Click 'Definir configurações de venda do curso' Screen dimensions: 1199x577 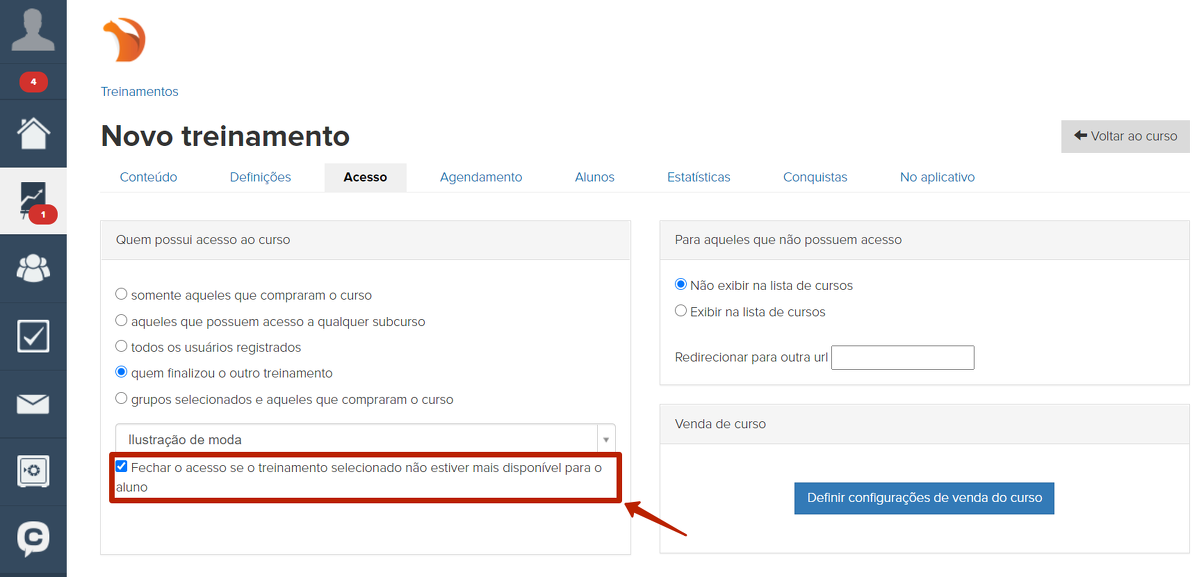[924, 497]
